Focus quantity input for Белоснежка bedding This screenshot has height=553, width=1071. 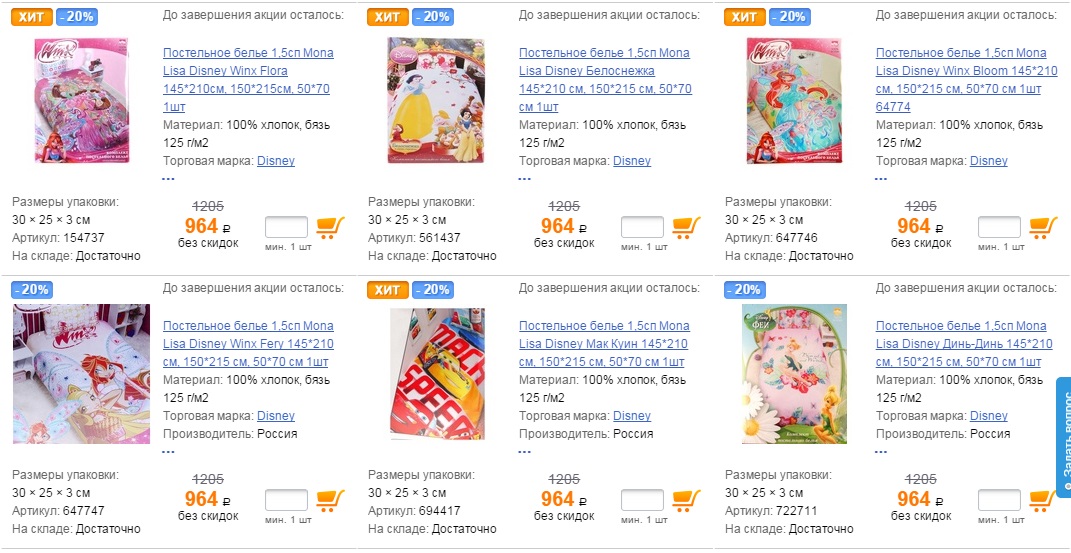(642, 227)
